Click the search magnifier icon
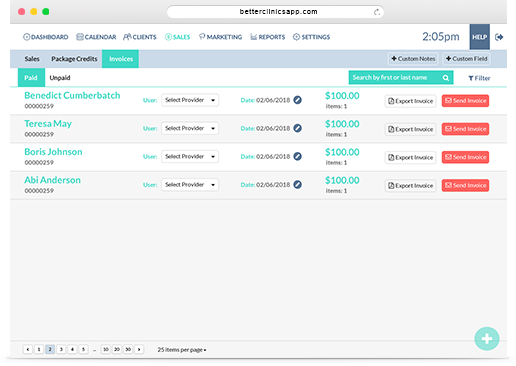Viewport: 516px width, 366px height. [x=446, y=78]
